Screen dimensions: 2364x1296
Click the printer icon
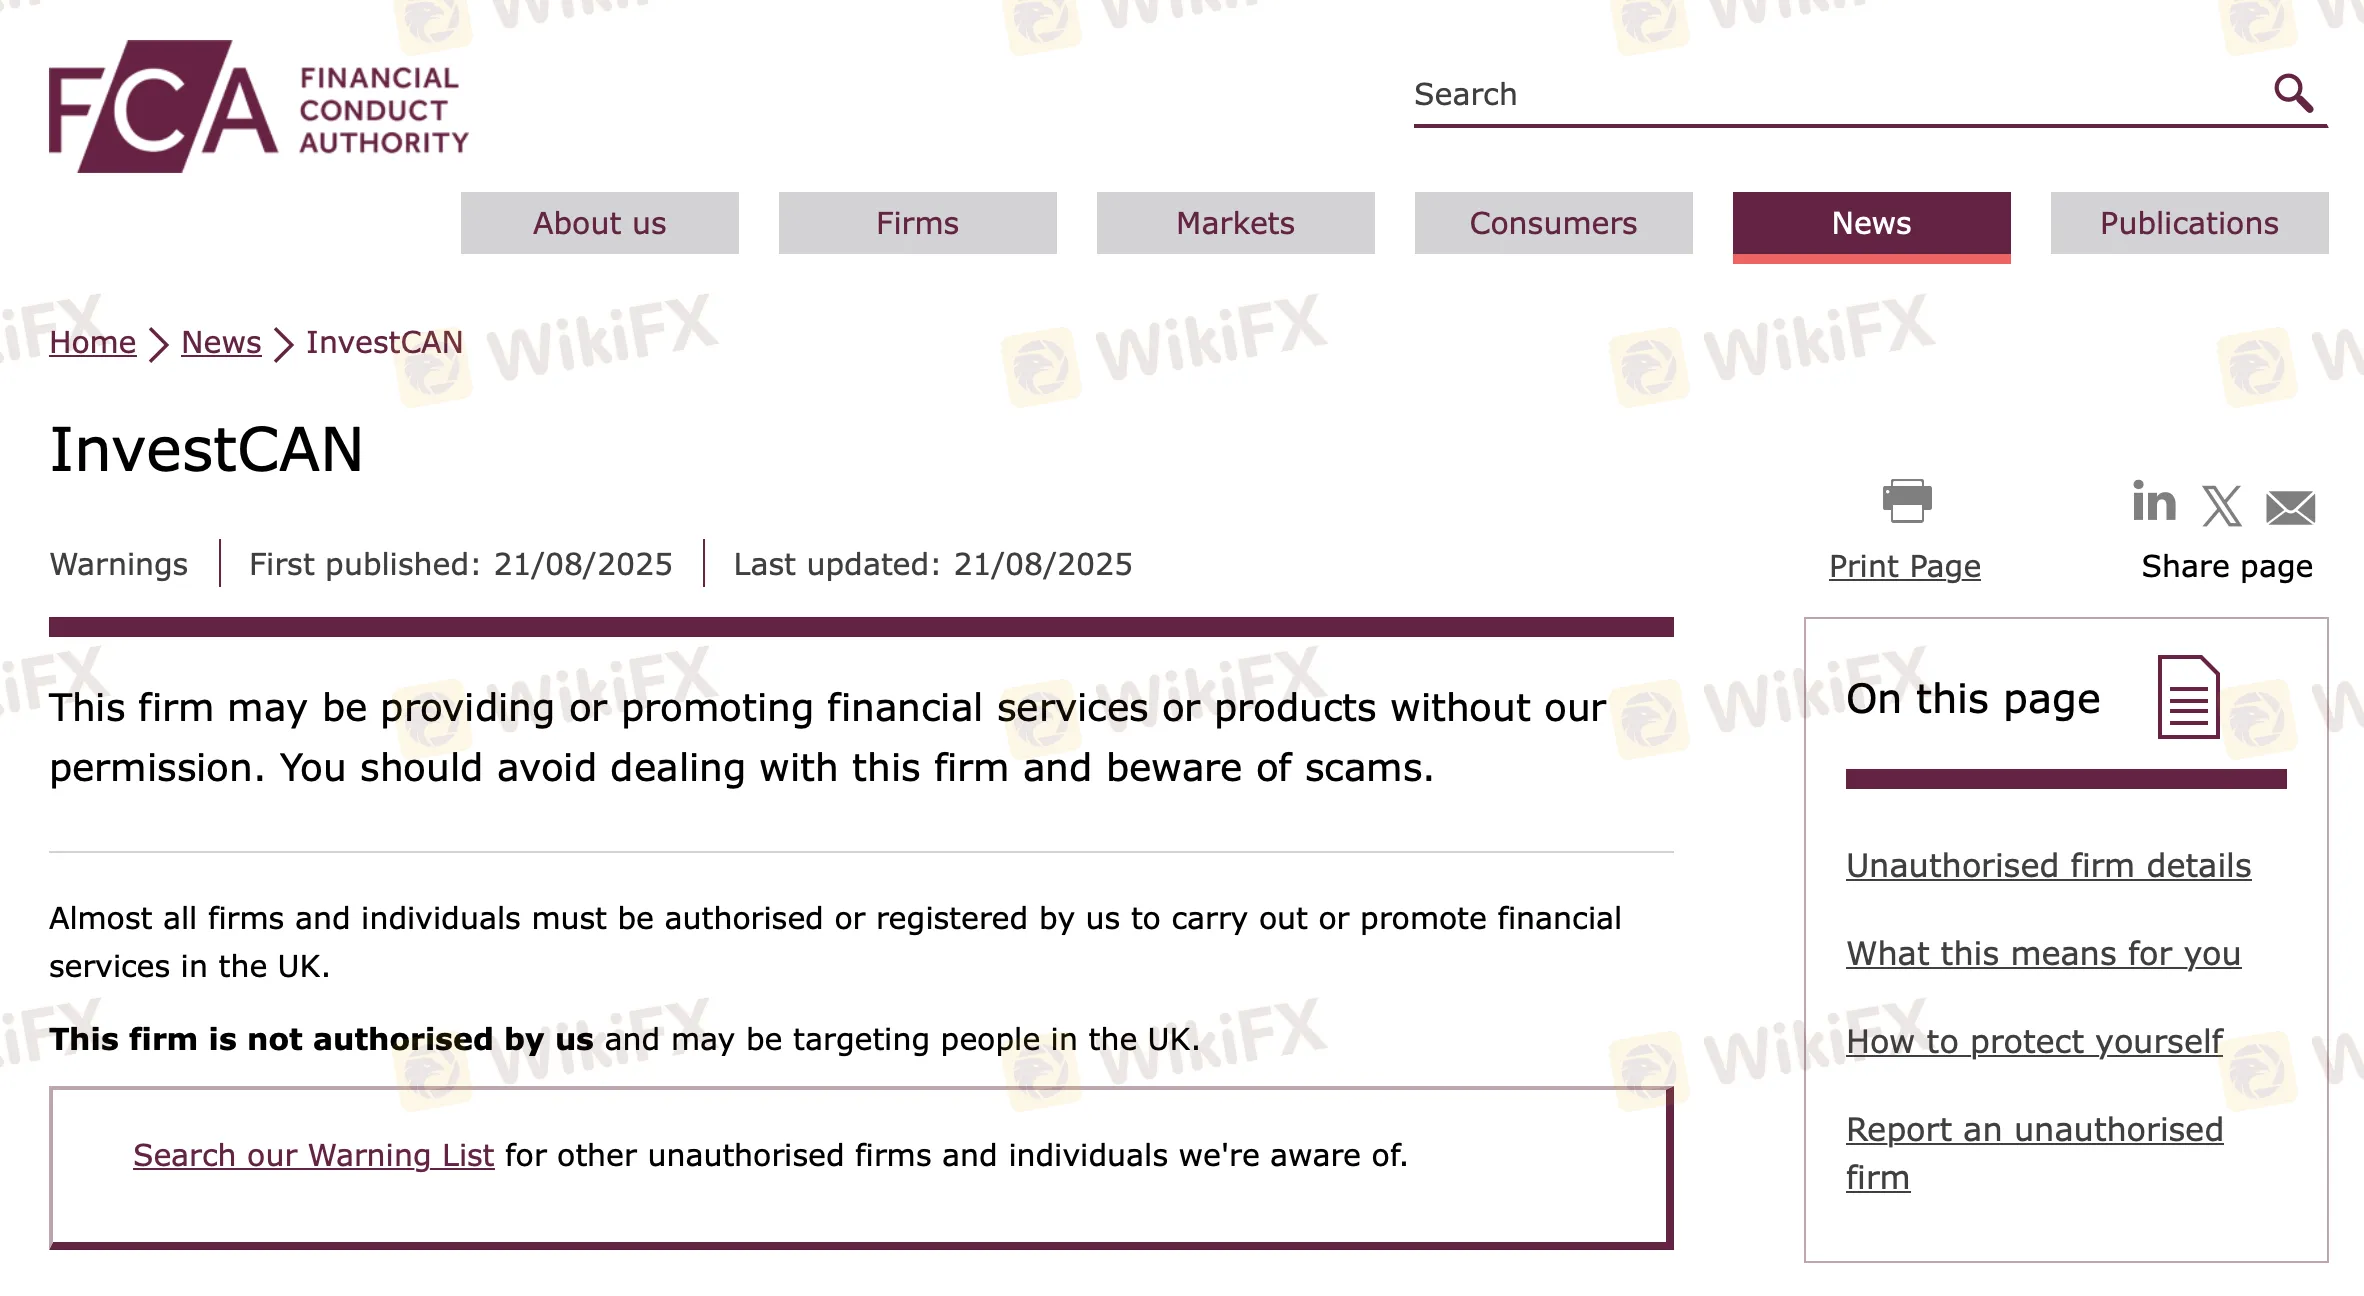1906,501
